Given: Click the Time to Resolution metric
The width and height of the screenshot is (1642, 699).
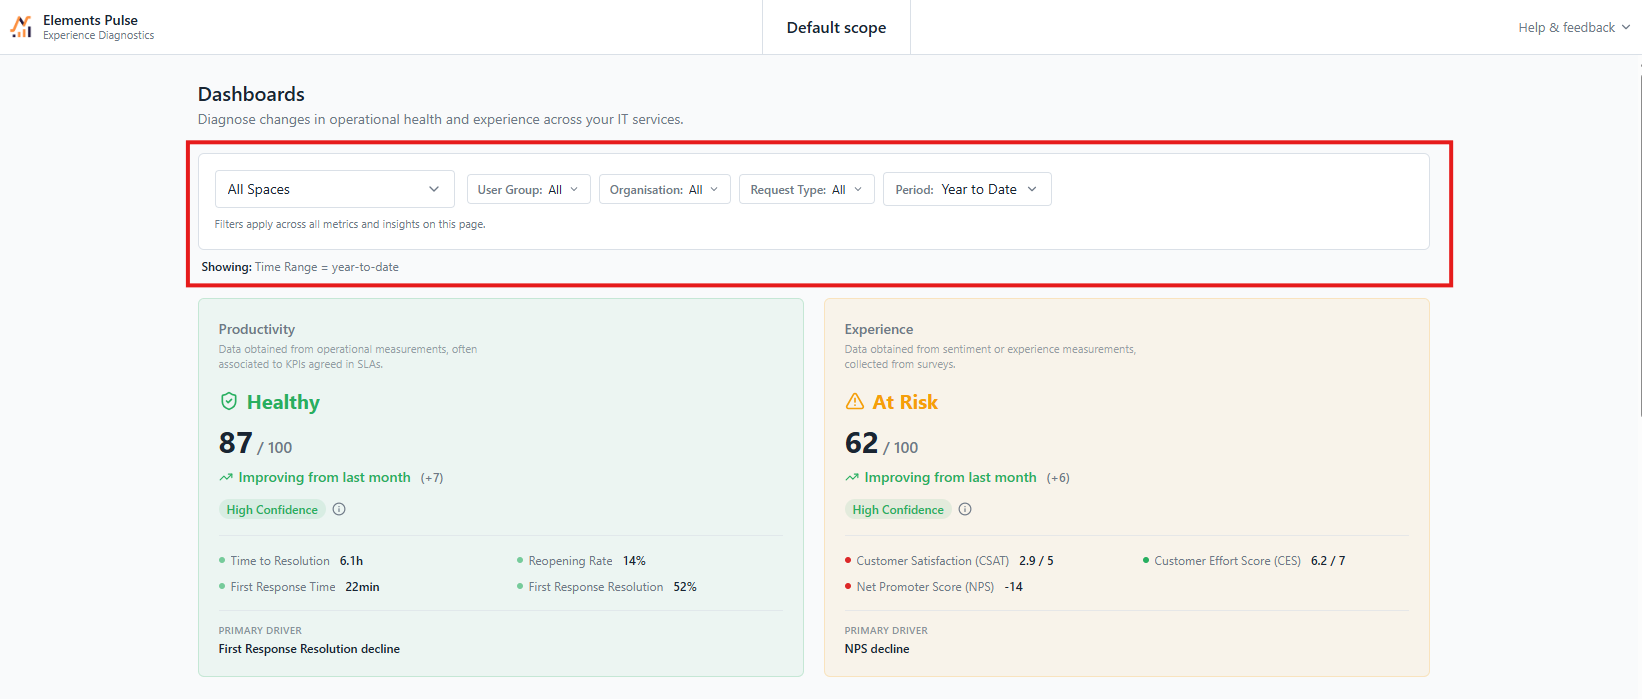Looking at the screenshot, I should click(x=291, y=561).
